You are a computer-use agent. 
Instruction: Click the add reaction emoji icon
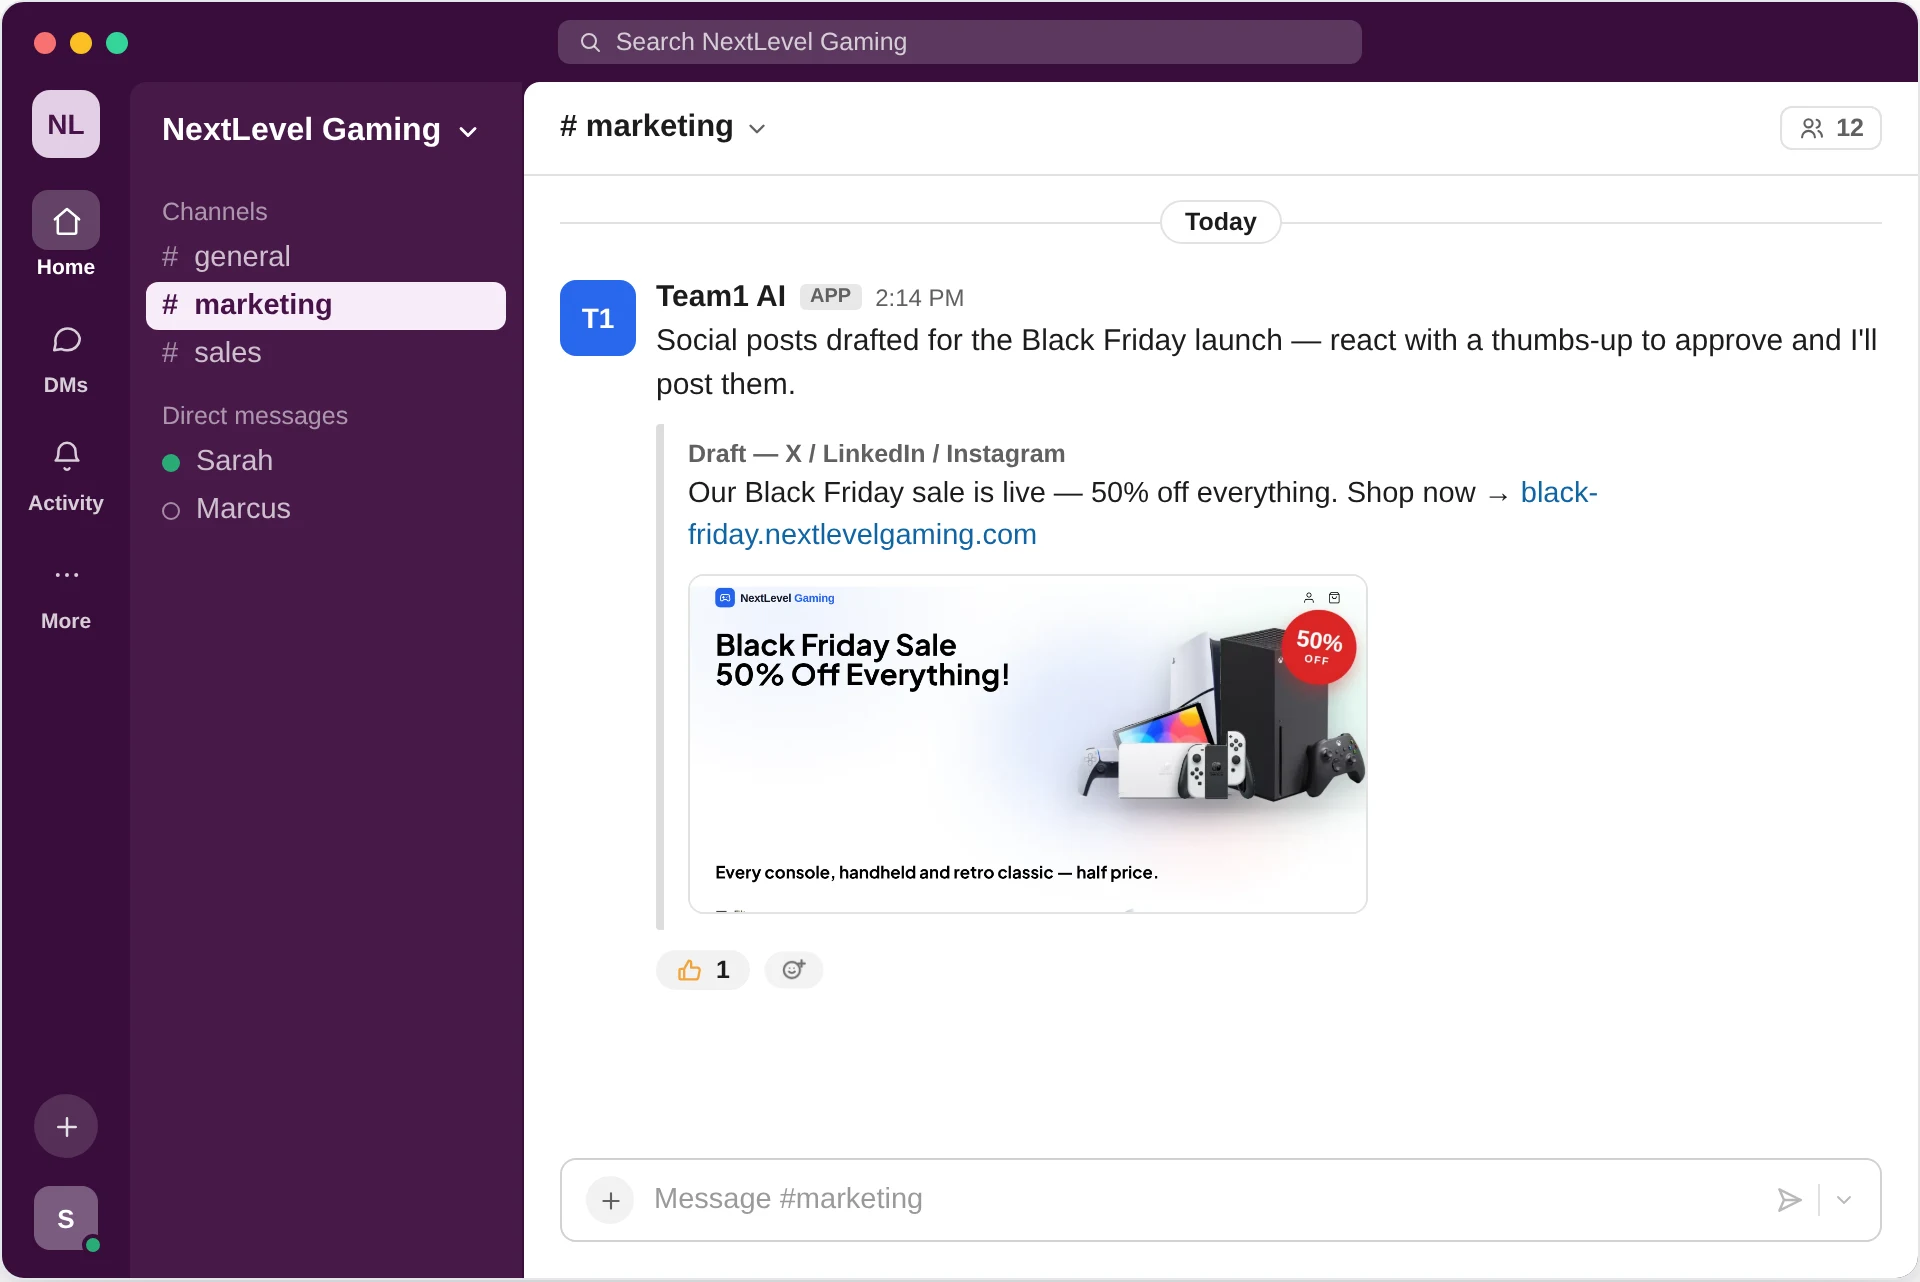point(794,969)
